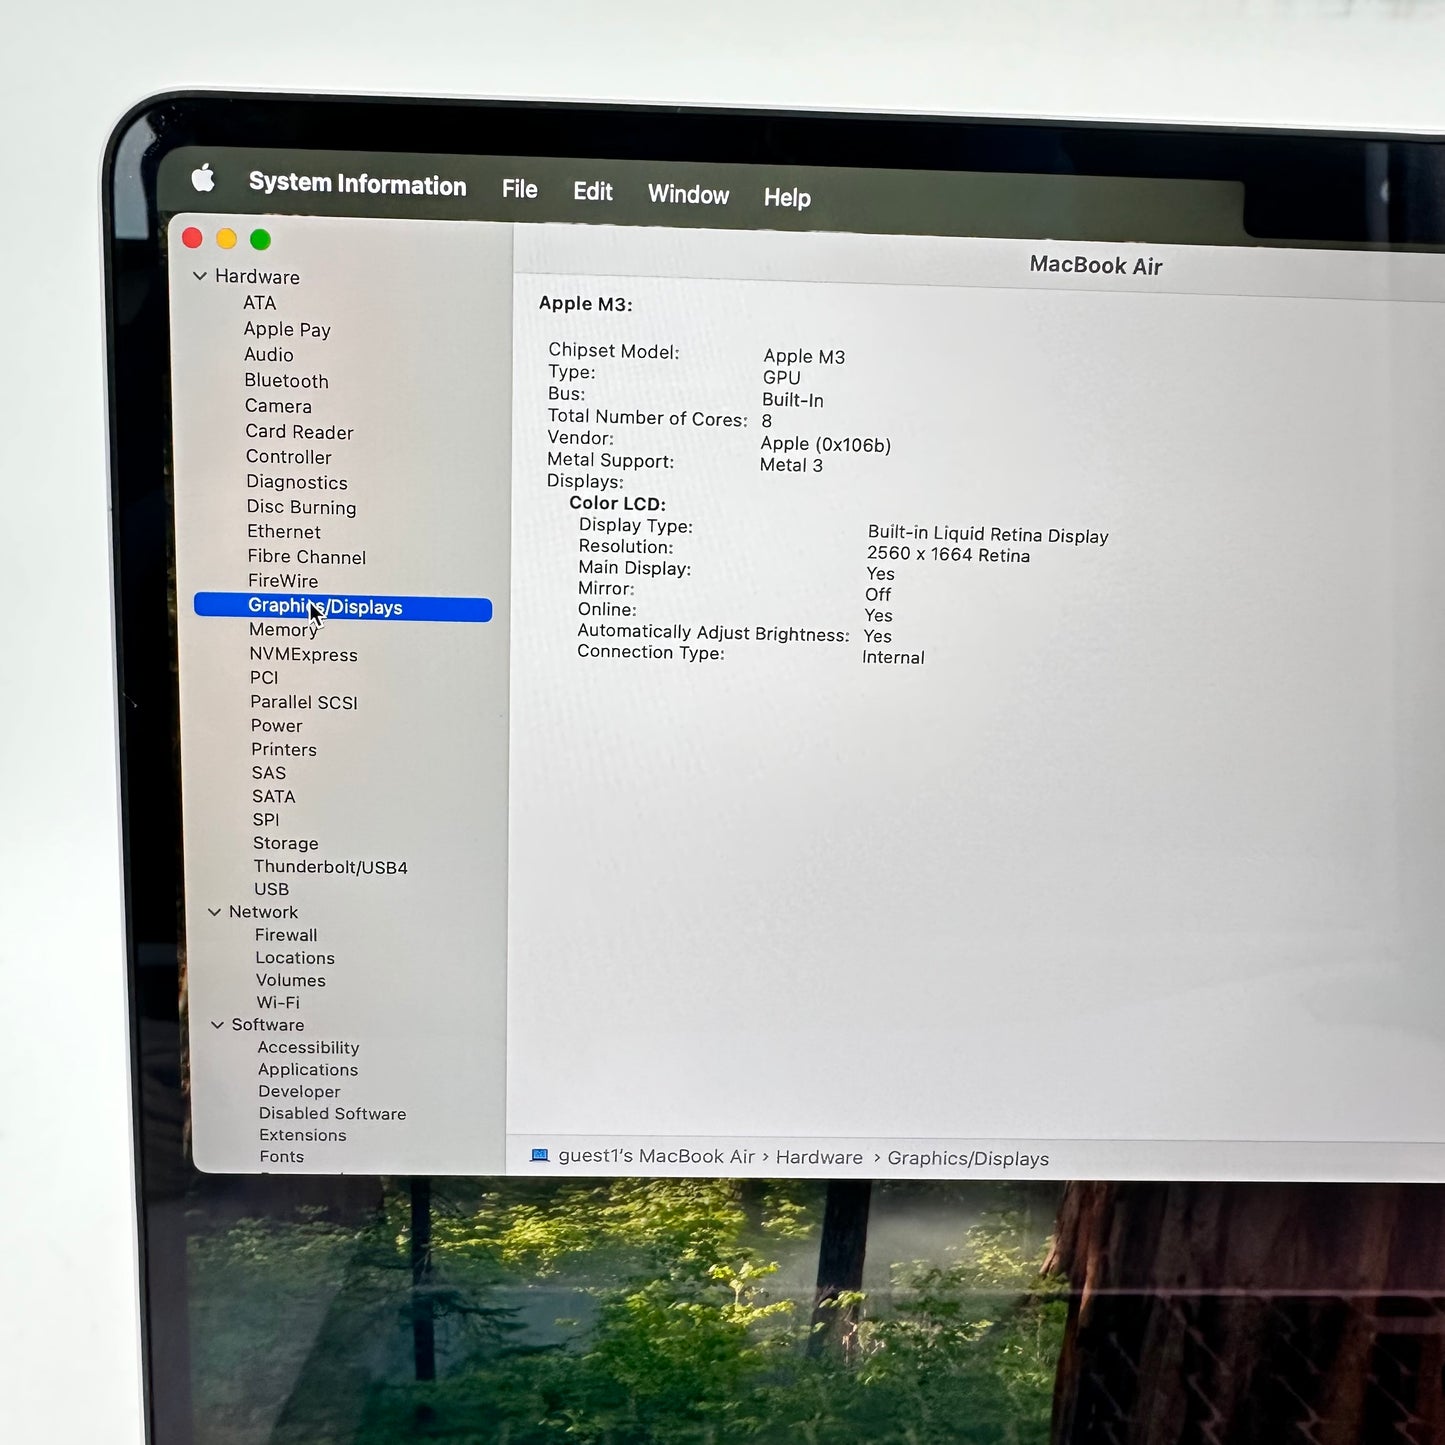1445x1445 pixels.
Task: Select Volumes under Network
Action: coord(290,981)
